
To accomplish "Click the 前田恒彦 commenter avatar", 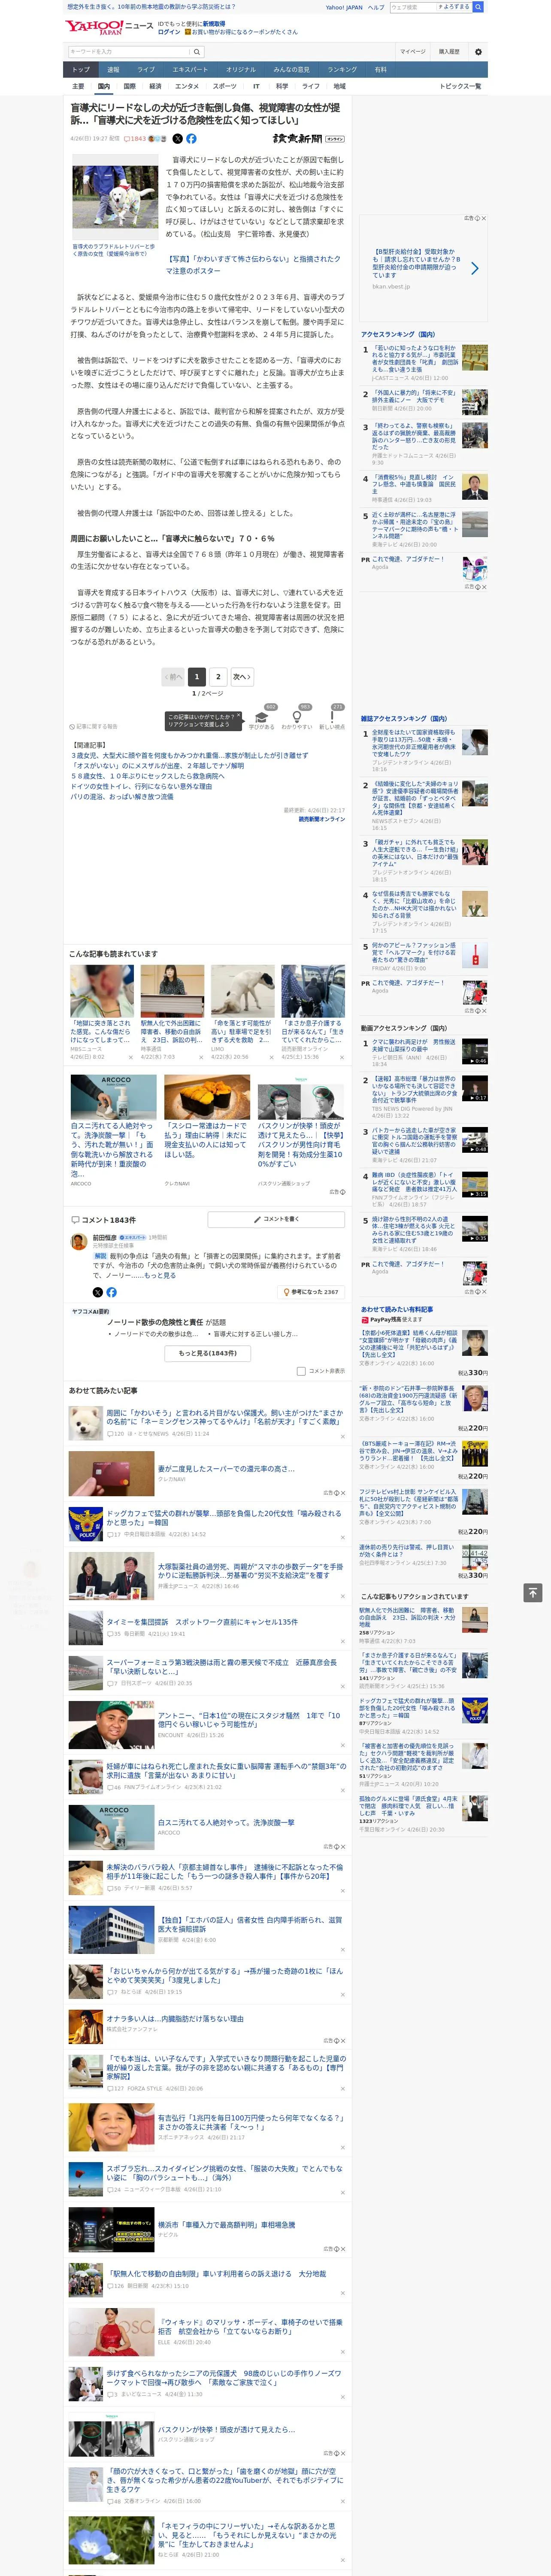I will pyautogui.click(x=79, y=1241).
